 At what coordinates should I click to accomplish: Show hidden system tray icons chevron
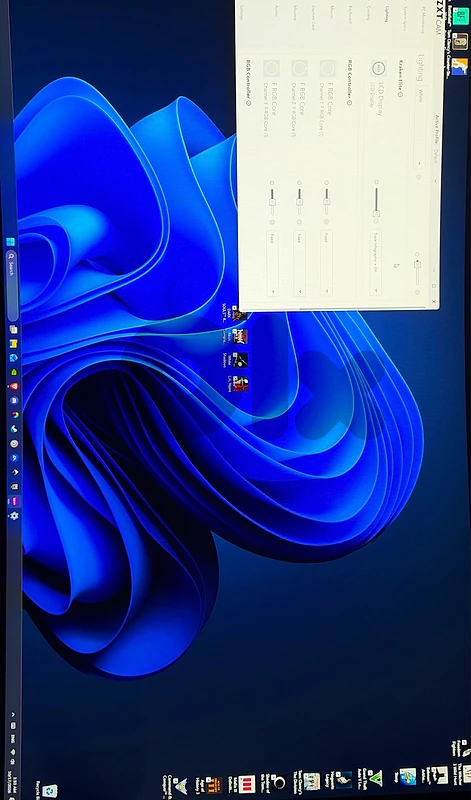(13, 715)
